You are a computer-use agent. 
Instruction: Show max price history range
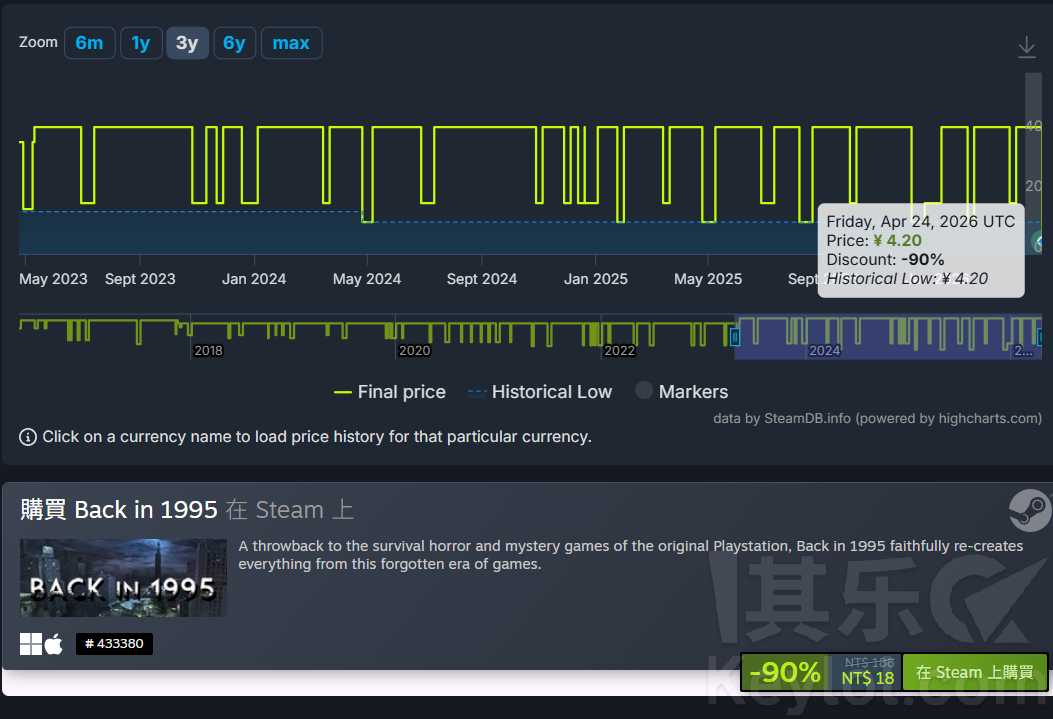[291, 43]
